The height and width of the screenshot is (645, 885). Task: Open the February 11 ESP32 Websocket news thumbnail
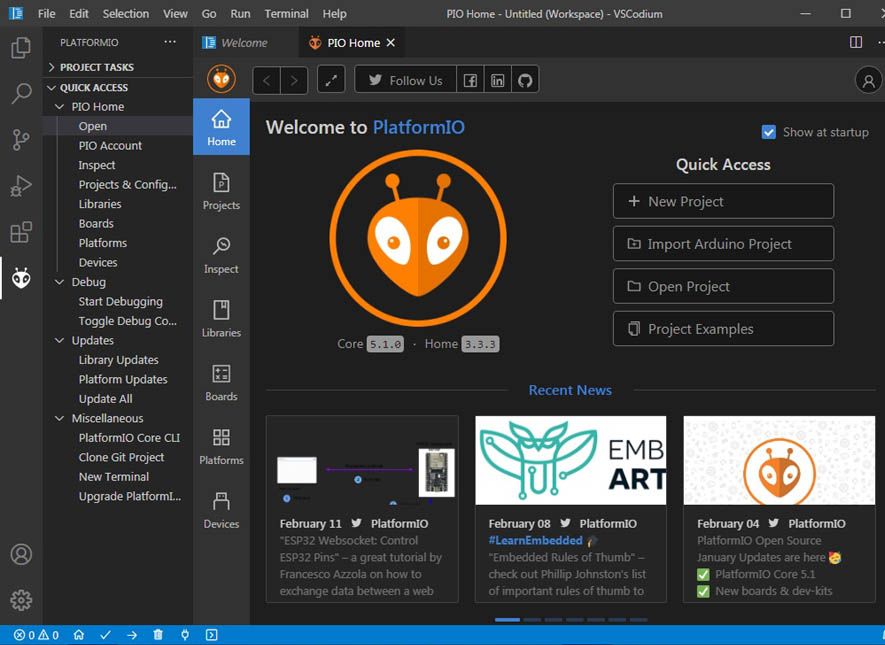point(362,460)
